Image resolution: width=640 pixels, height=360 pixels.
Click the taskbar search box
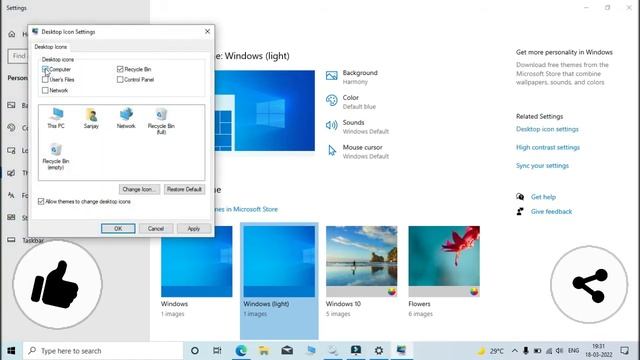[103, 351]
